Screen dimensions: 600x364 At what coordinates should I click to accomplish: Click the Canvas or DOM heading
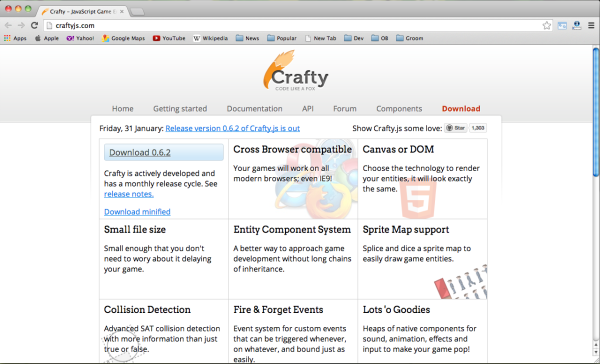(x=398, y=149)
